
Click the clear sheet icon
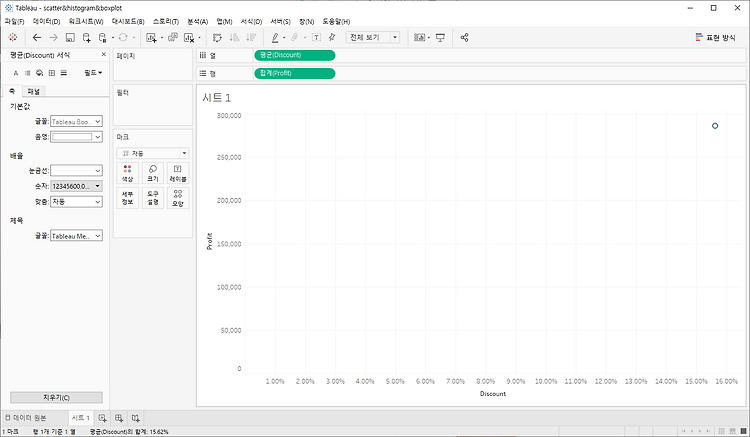pyautogui.click(x=189, y=37)
